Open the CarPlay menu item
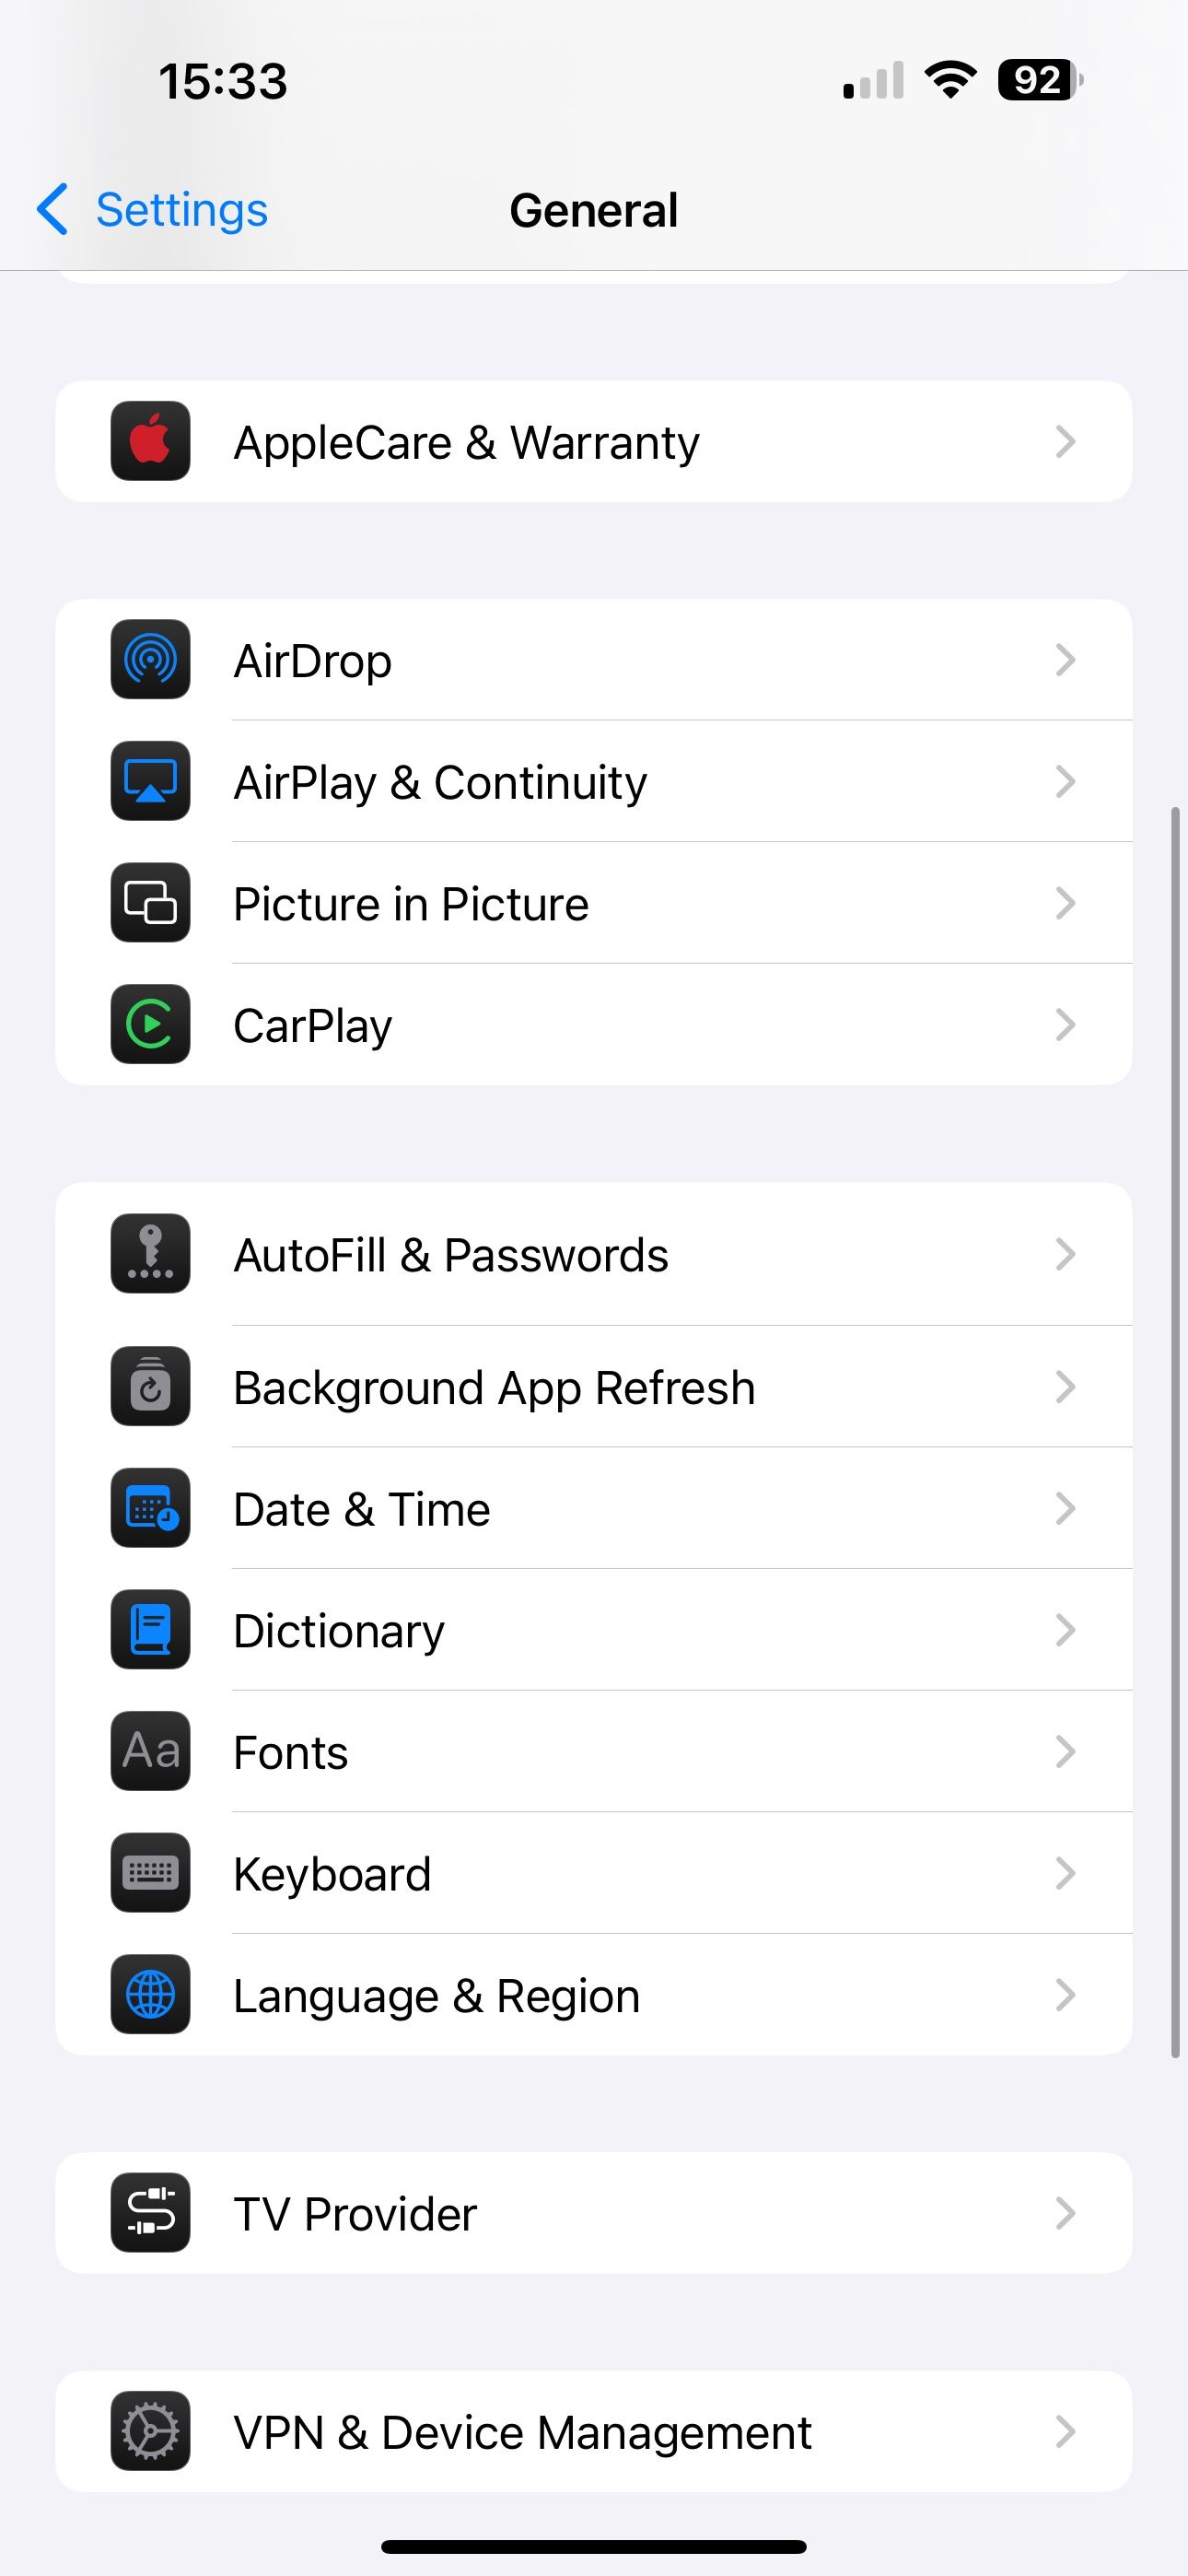Screen dimensions: 1188x2576 (594, 1024)
